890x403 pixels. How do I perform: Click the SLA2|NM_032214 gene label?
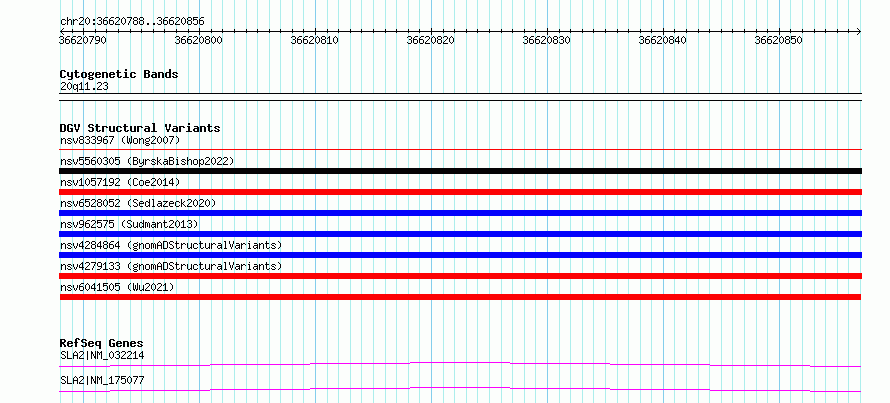102,355
